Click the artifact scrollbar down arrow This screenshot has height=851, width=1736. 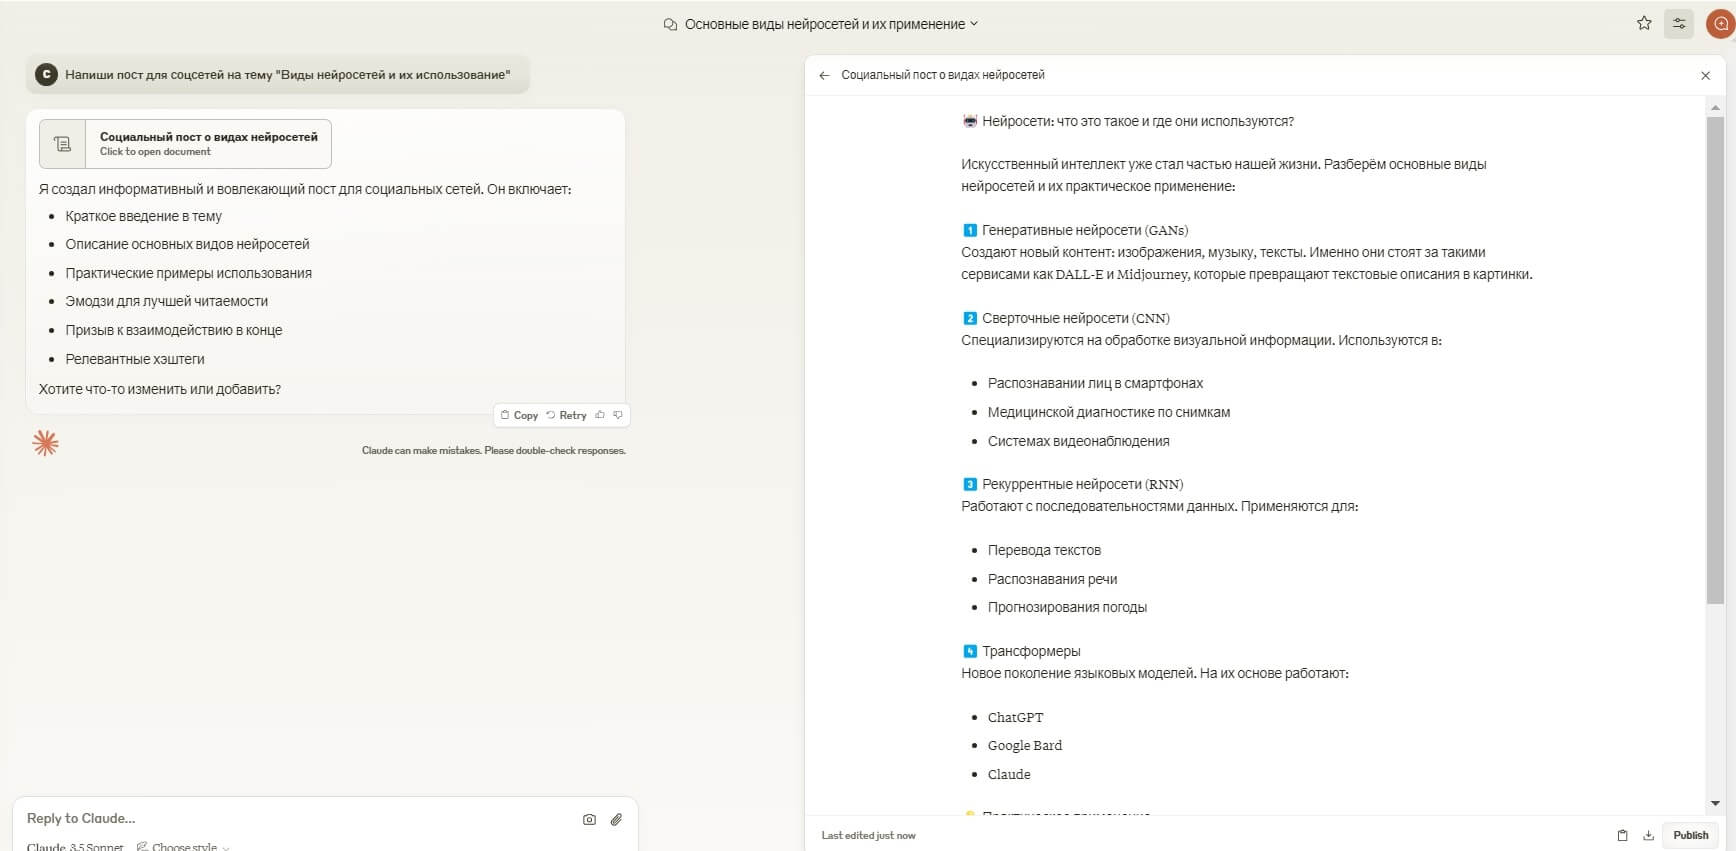tap(1715, 803)
